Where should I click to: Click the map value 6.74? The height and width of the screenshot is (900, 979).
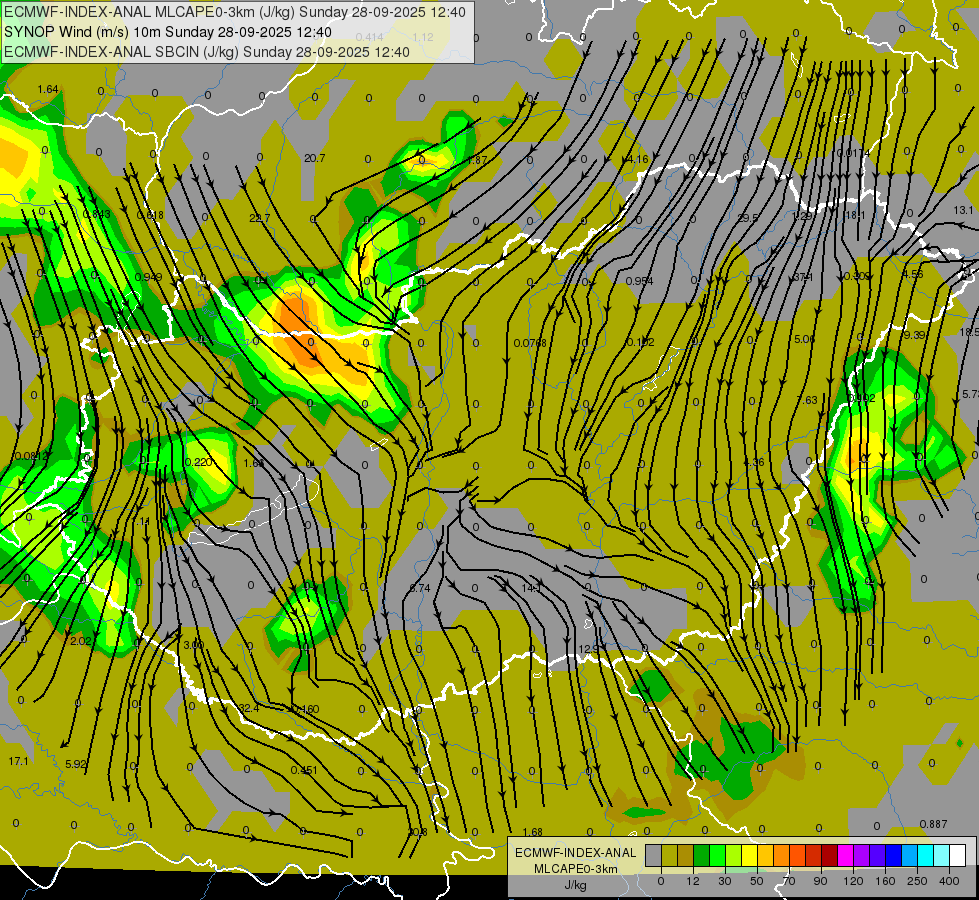point(420,588)
